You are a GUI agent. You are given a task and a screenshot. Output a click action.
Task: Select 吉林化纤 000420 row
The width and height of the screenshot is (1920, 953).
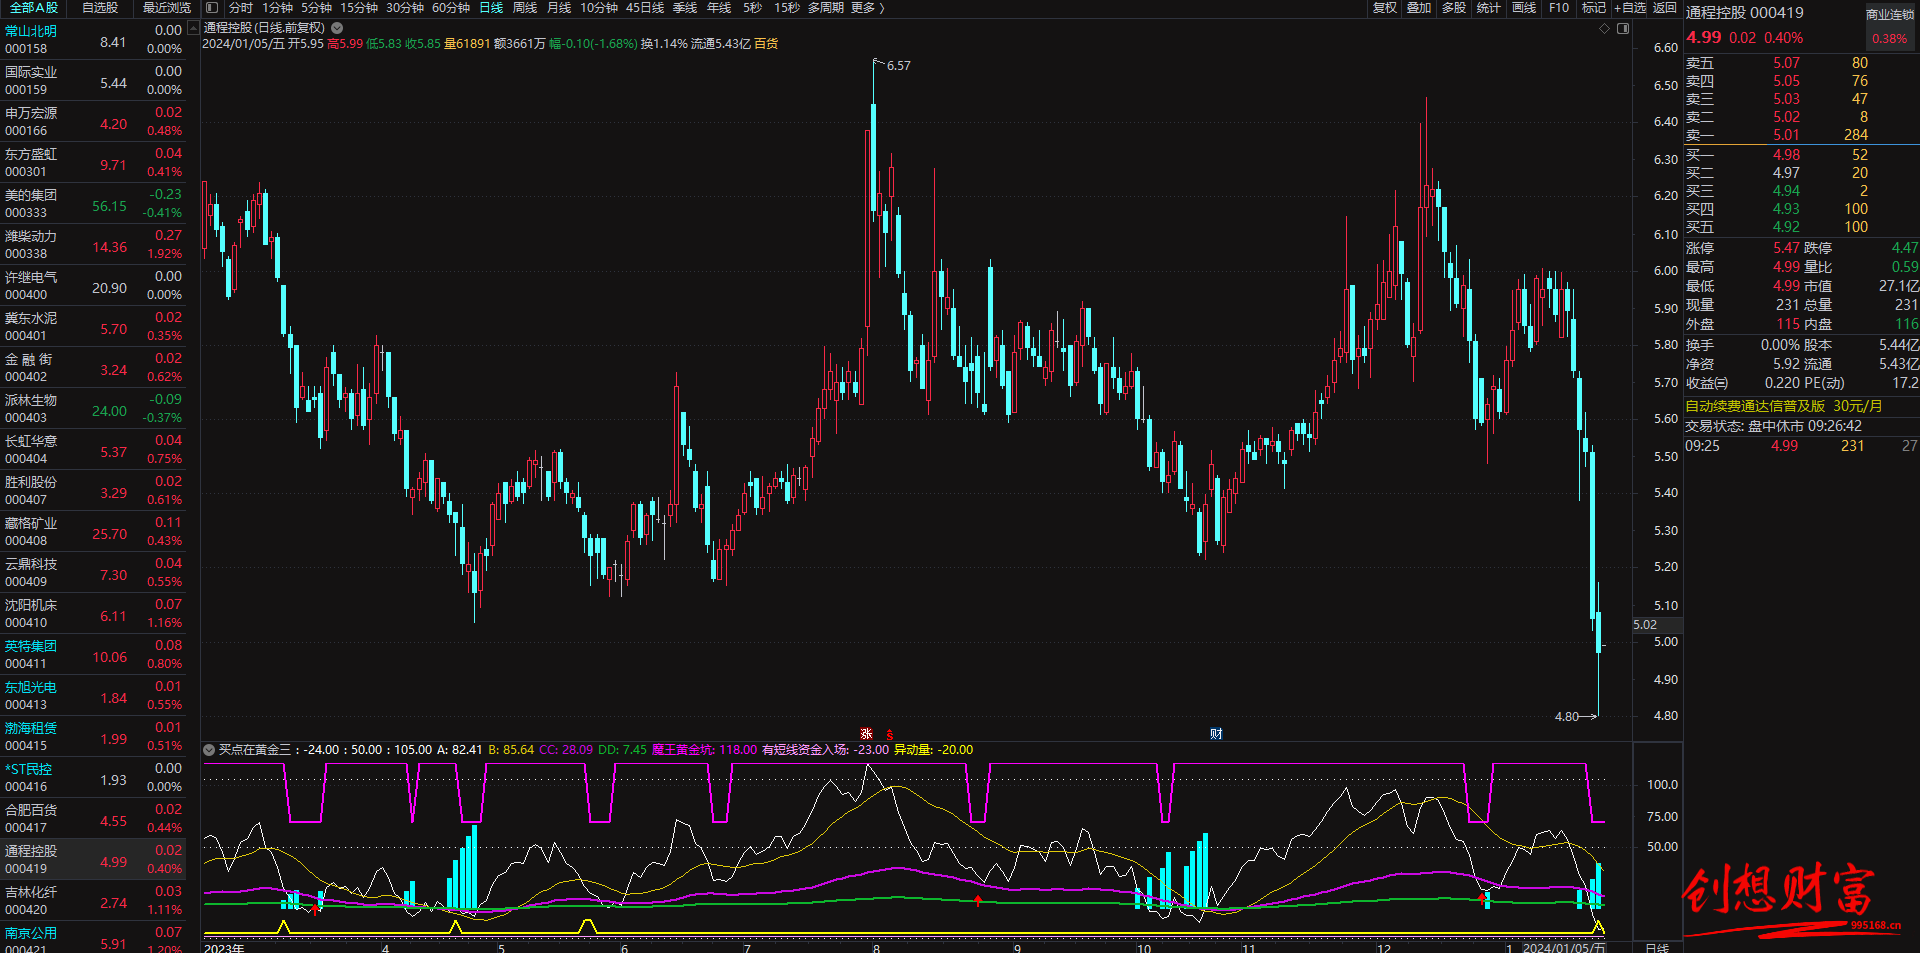(93, 901)
